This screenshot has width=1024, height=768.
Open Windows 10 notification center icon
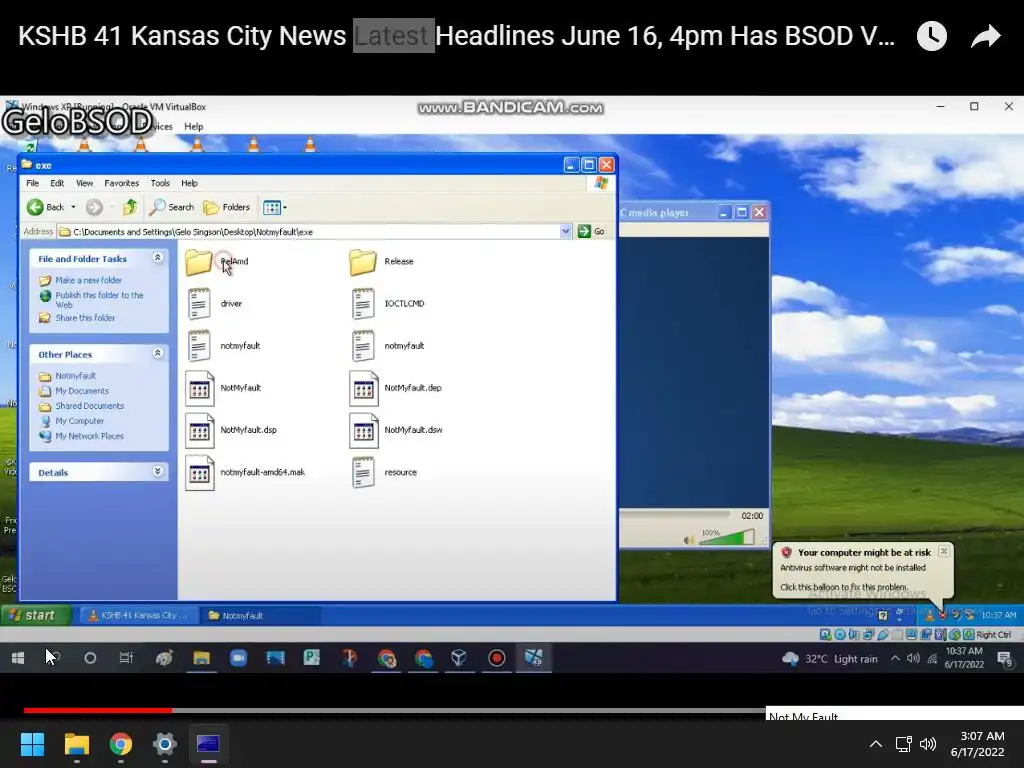click(1004, 659)
